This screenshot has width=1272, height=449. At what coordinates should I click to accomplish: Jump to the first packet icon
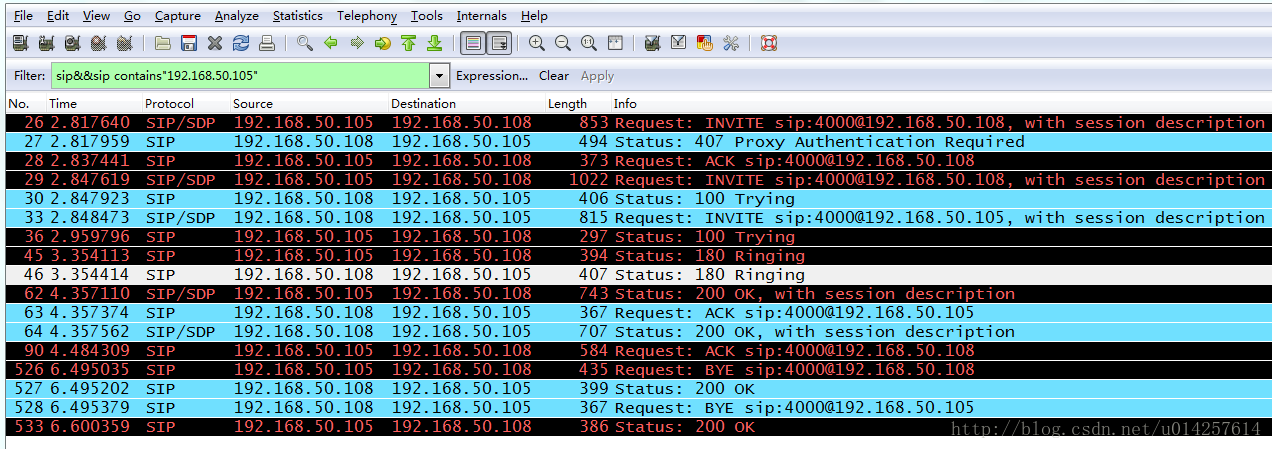click(x=409, y=43)
